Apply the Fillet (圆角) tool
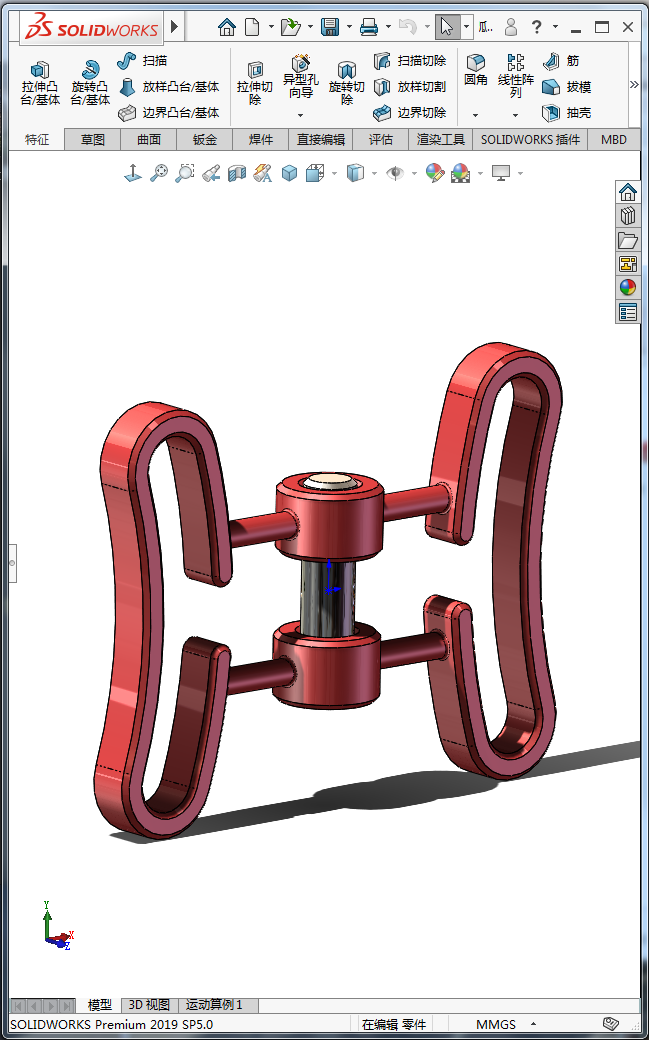Screen dimensions: 649x1040 point(475,70)
